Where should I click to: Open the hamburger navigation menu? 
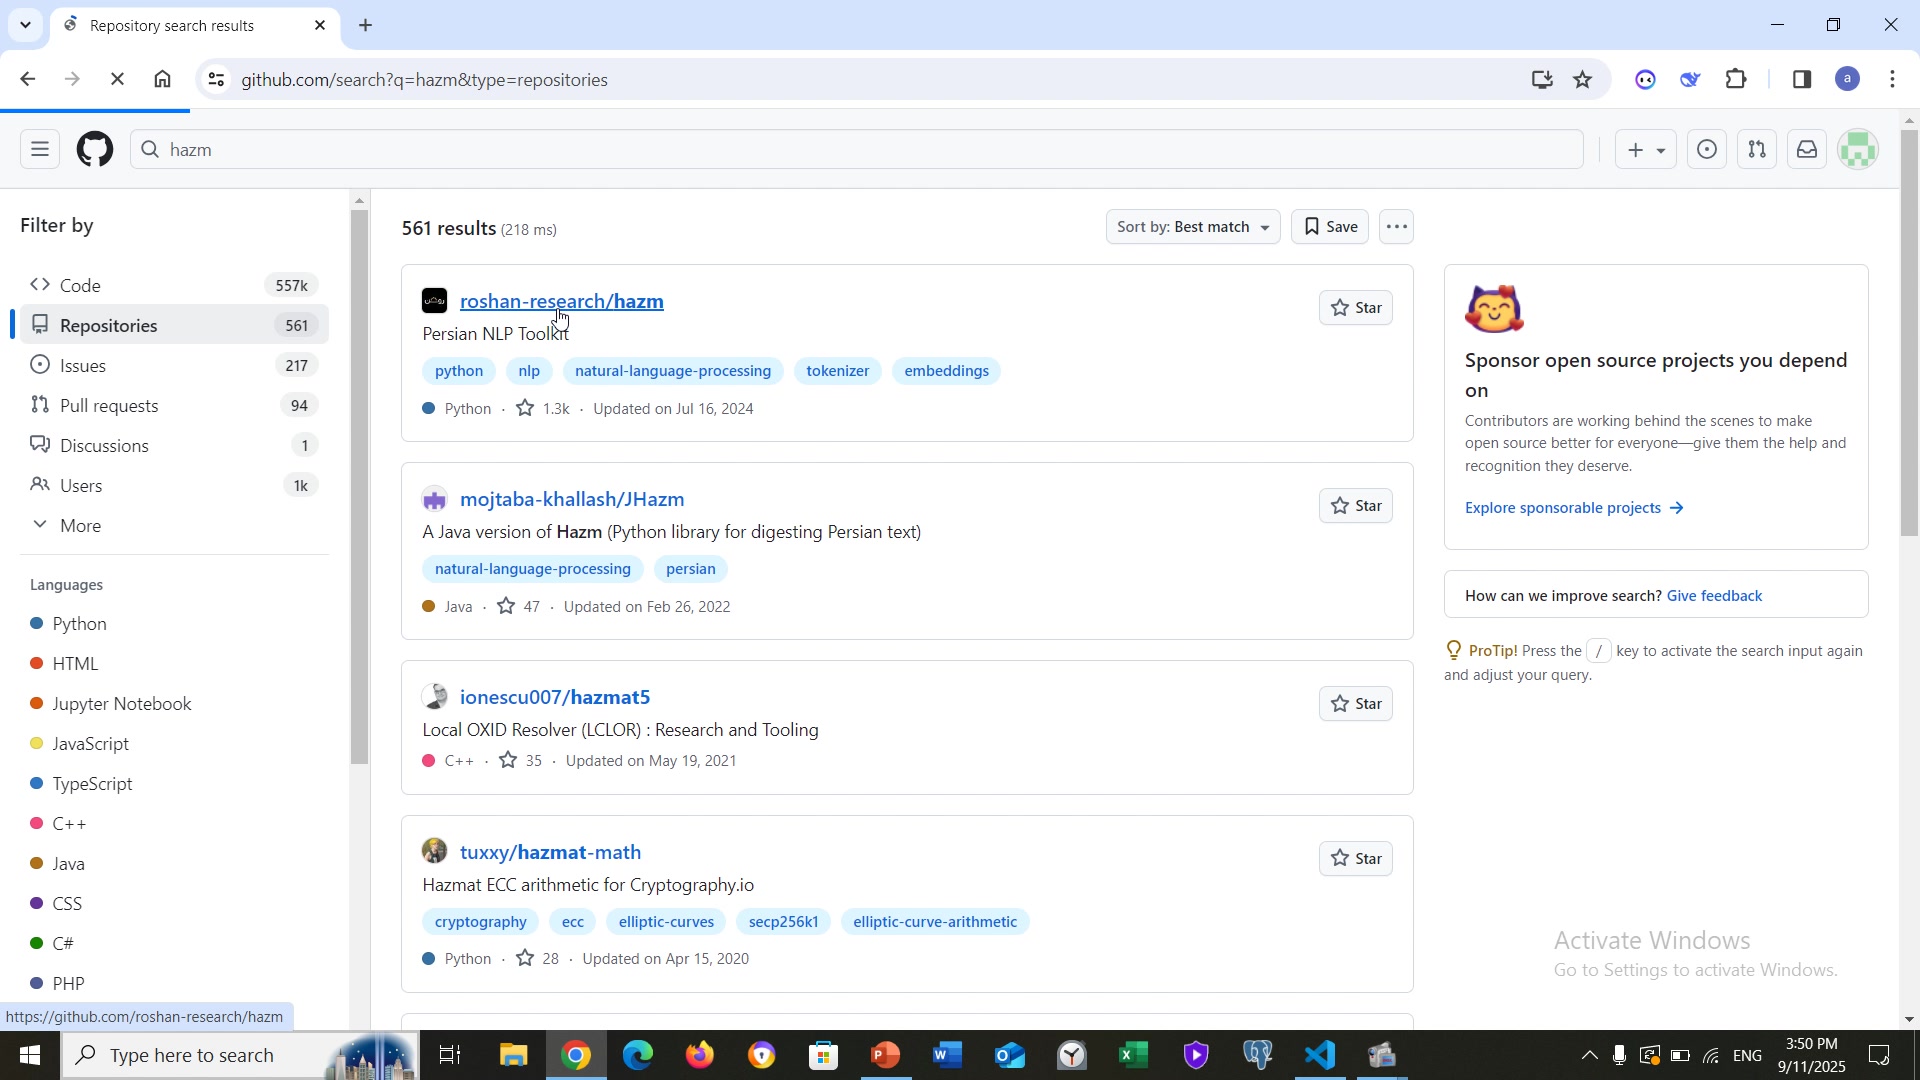click(x=40, y=150)
